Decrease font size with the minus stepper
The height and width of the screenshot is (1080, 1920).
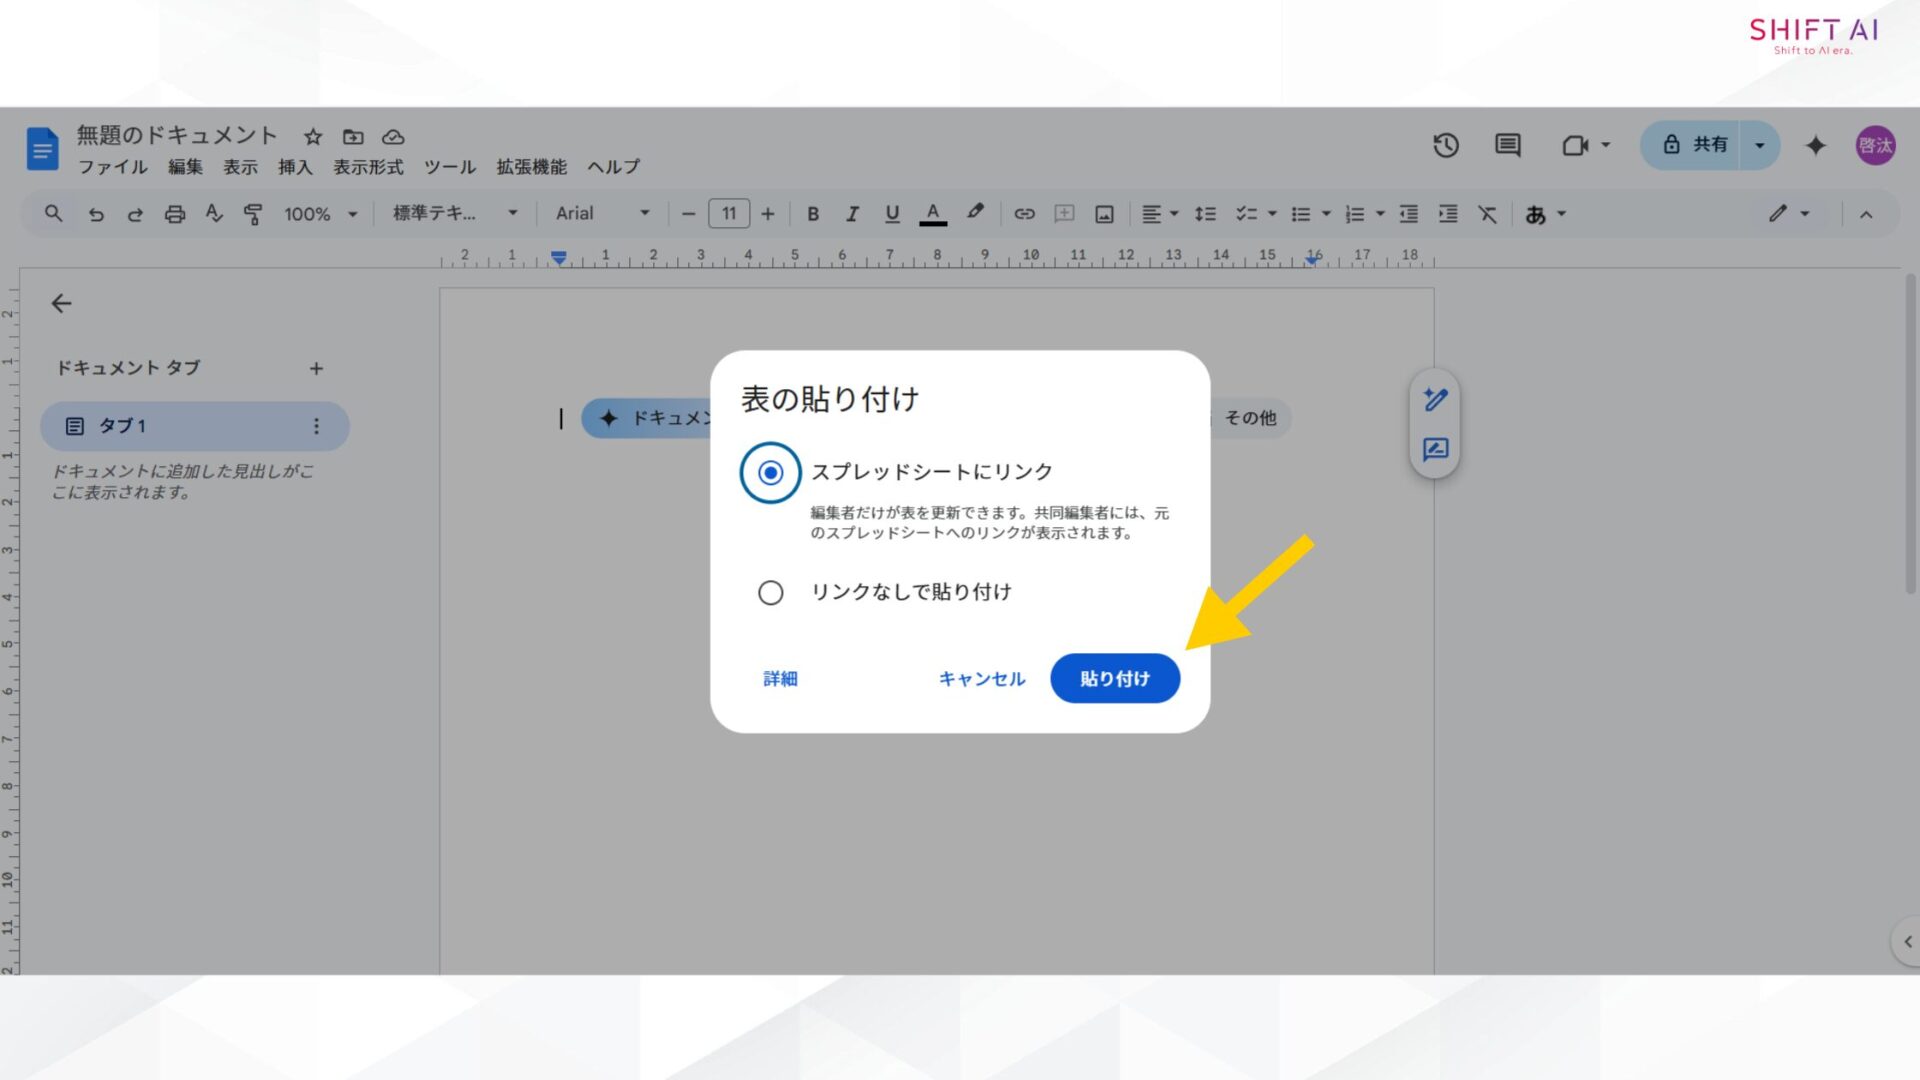click(x=687, y=213)
